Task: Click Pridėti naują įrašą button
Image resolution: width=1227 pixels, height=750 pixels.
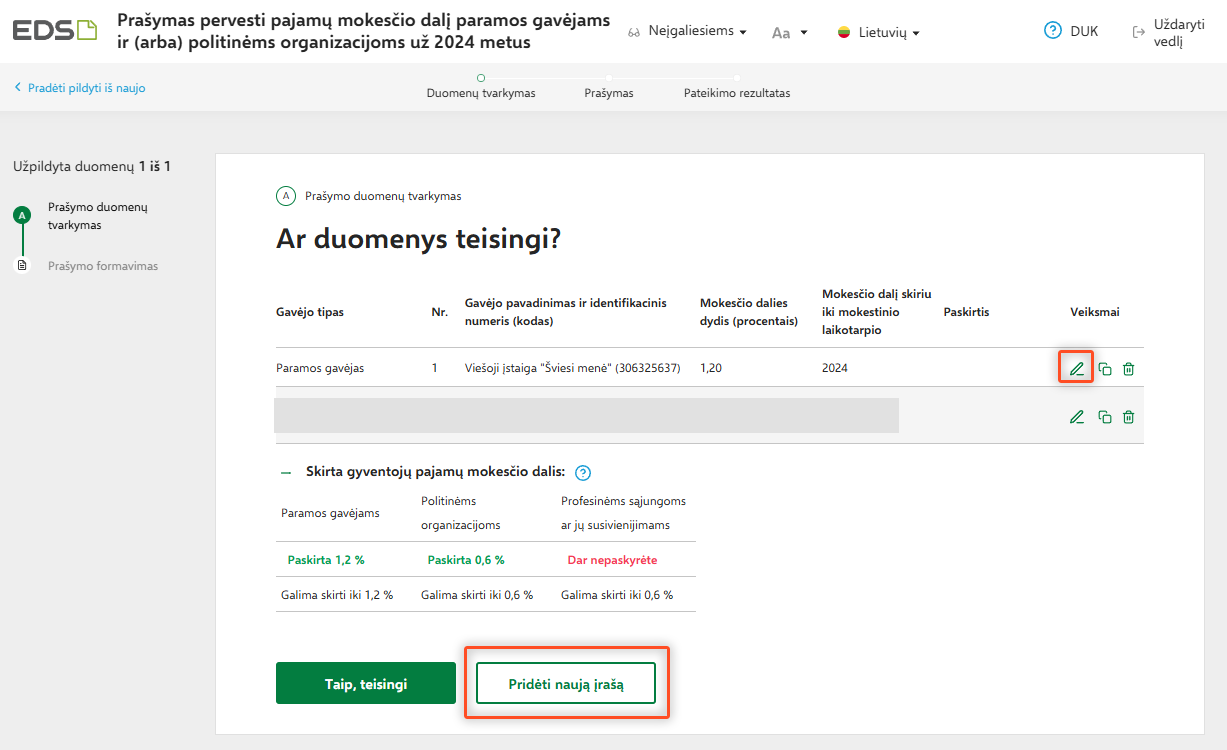Action: [x=566, y=684]
